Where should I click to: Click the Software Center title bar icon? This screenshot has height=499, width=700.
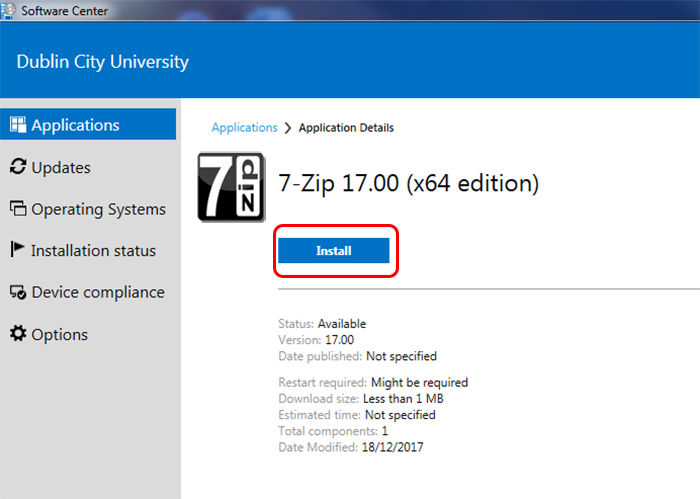pyautogui.click(x=8, y=10)
